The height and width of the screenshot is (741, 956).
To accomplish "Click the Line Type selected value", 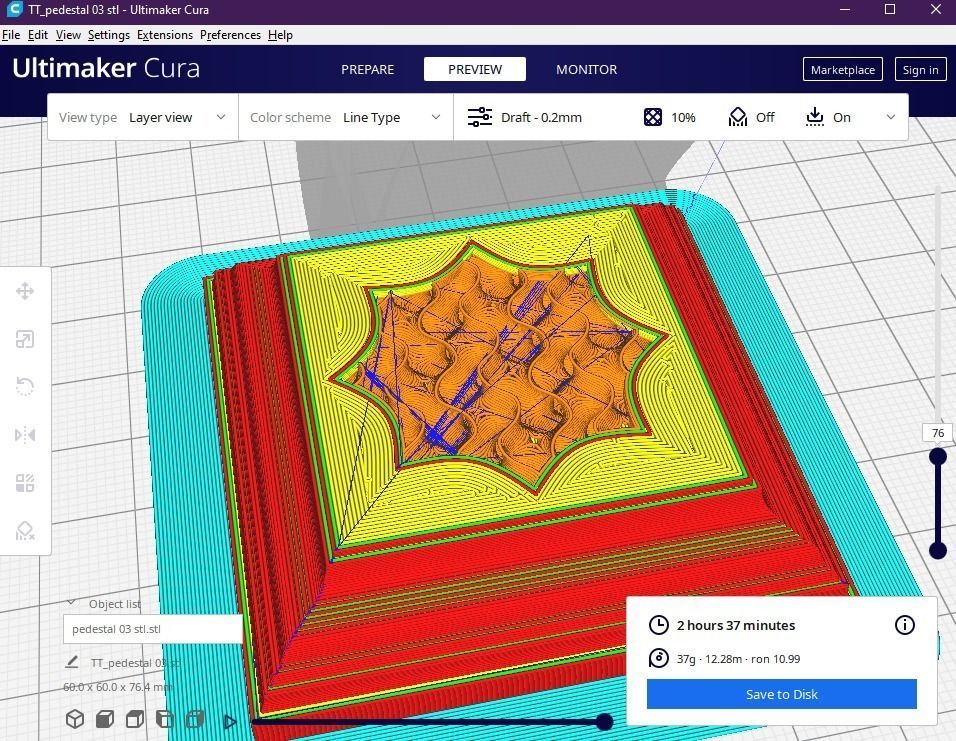I will pos(371,117).
